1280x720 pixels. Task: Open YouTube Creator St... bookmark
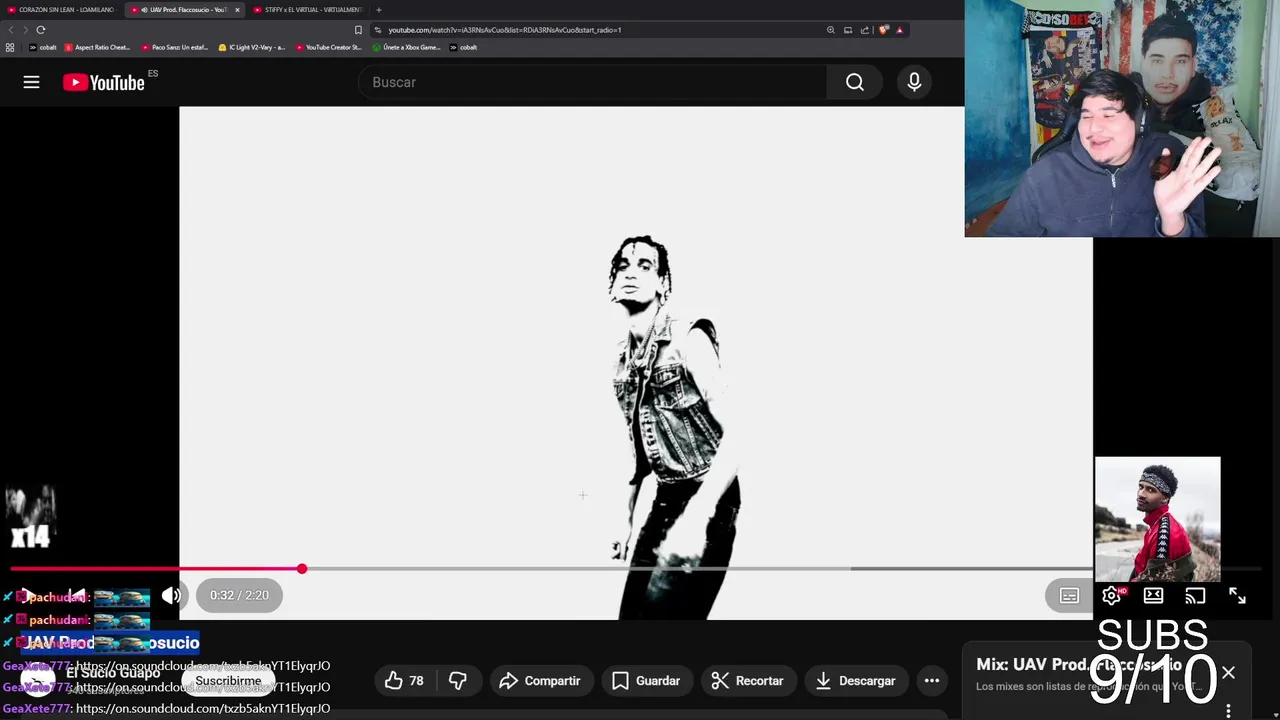328,47
